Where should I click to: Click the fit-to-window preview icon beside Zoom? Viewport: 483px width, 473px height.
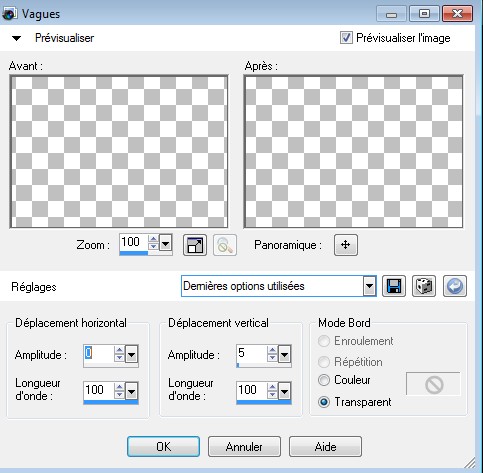[x=195, y=245]
